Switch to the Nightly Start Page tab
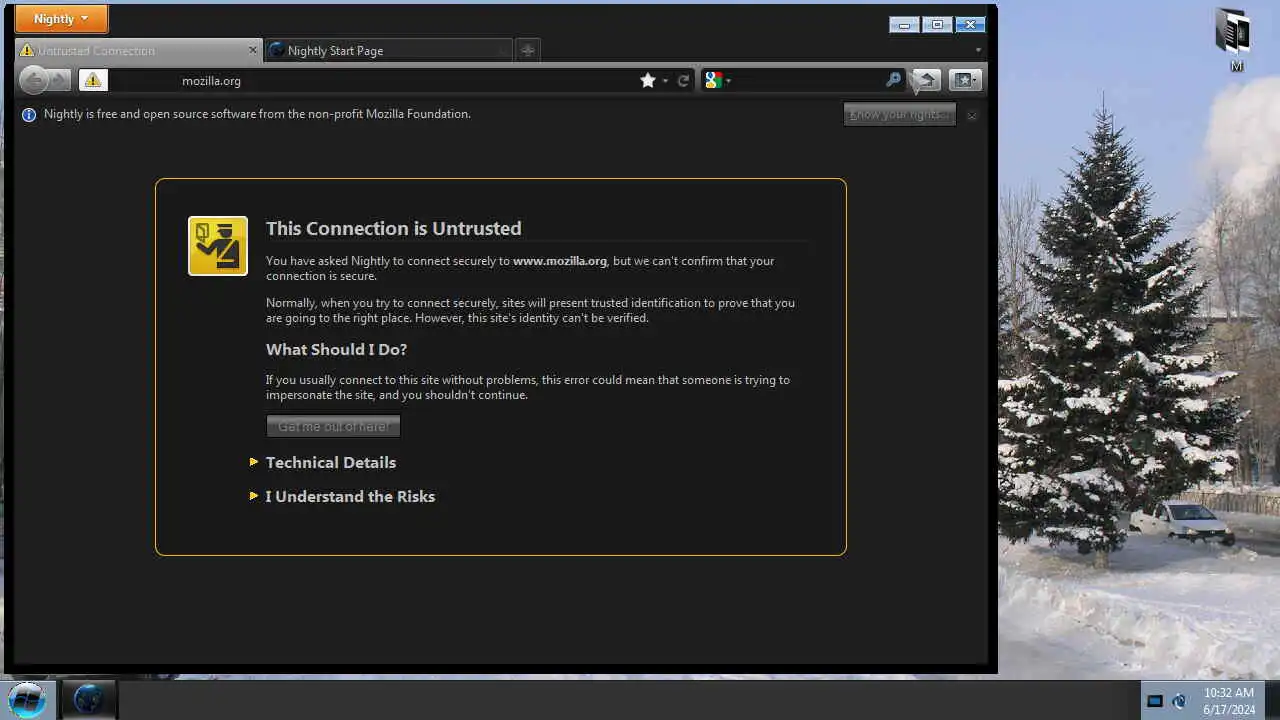 390,50
